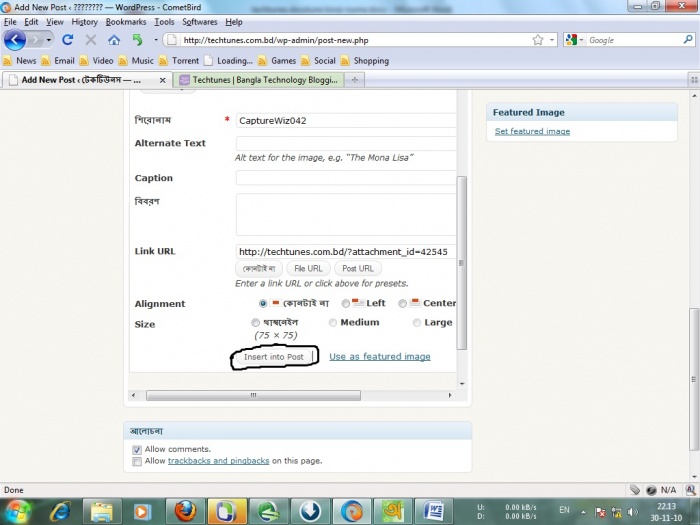The width and height of the screenshot is (700, 525).
Task: Open the Music bookmark feed
Action: (136, 61)
